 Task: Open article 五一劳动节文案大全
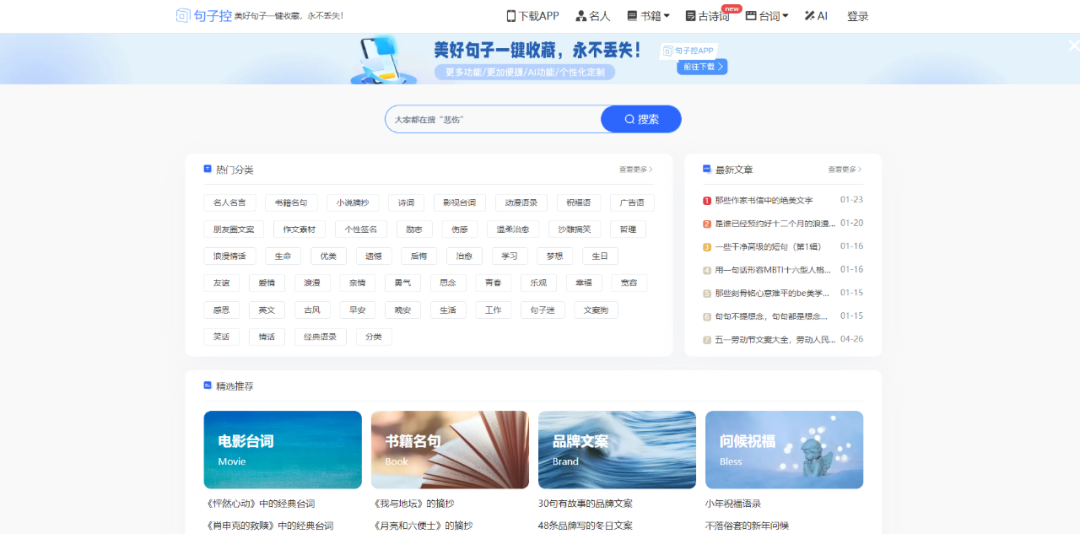tap(776, 339)
